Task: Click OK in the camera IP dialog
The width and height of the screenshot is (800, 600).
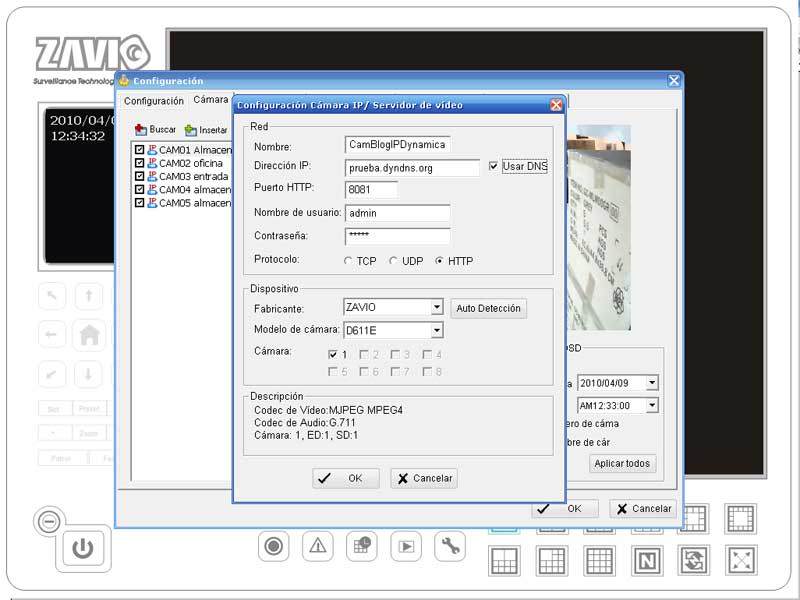Action: coord(345,479)
